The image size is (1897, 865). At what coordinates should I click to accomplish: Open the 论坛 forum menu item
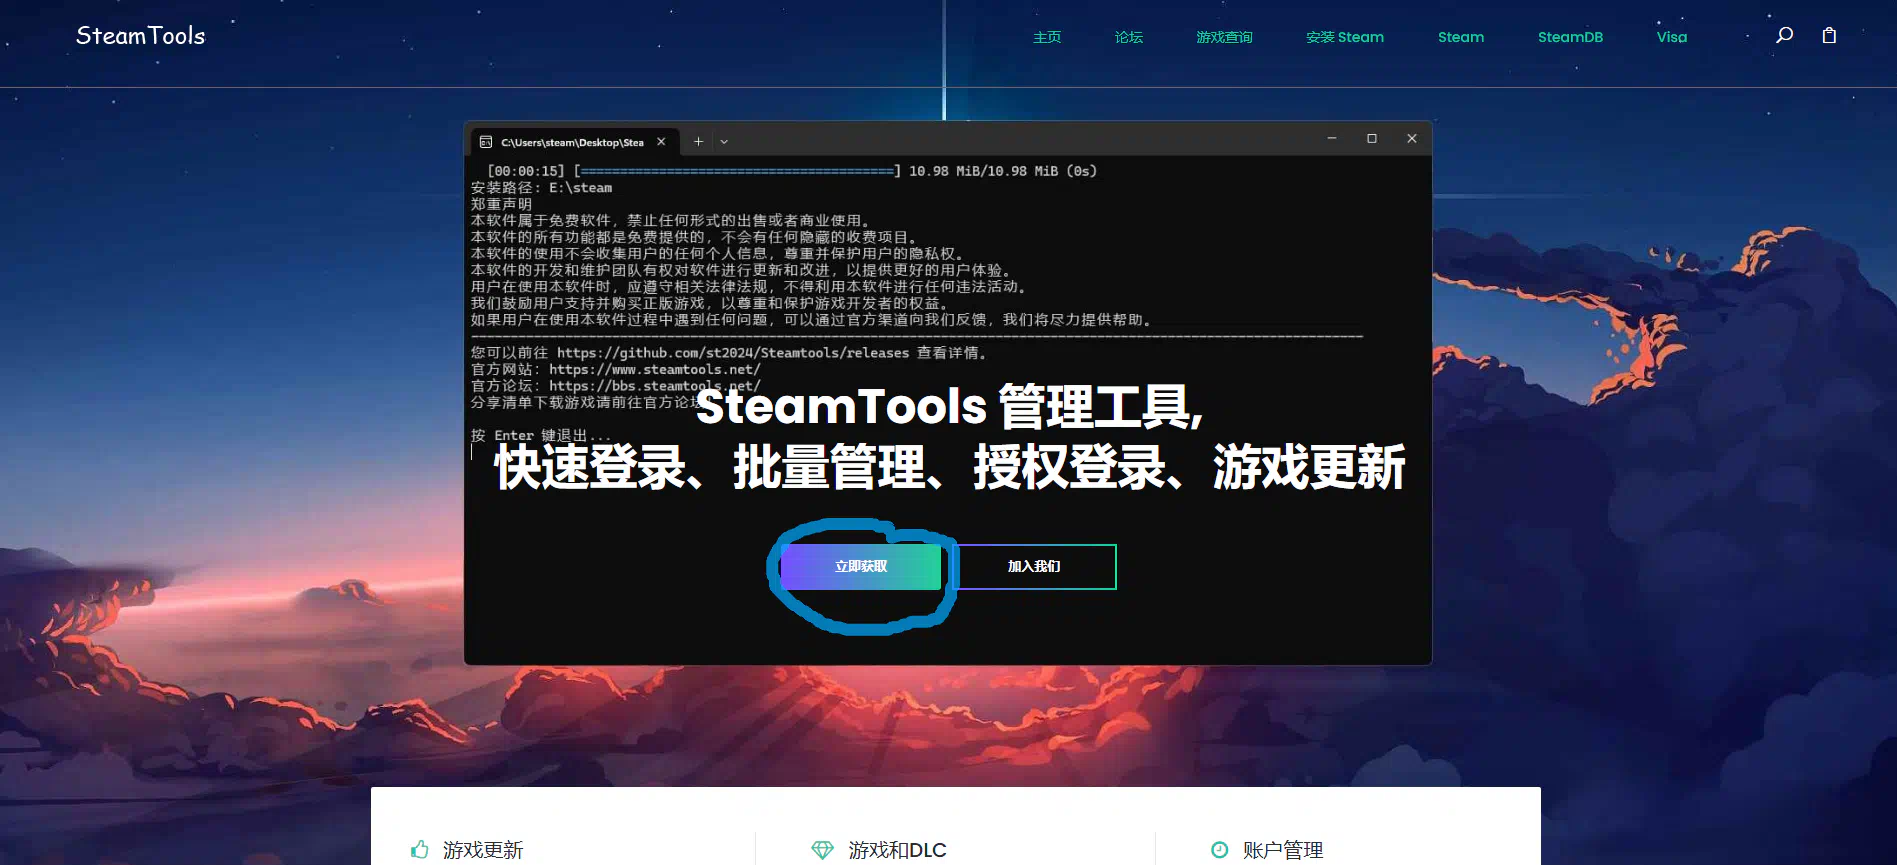(x=1129, y=37)
